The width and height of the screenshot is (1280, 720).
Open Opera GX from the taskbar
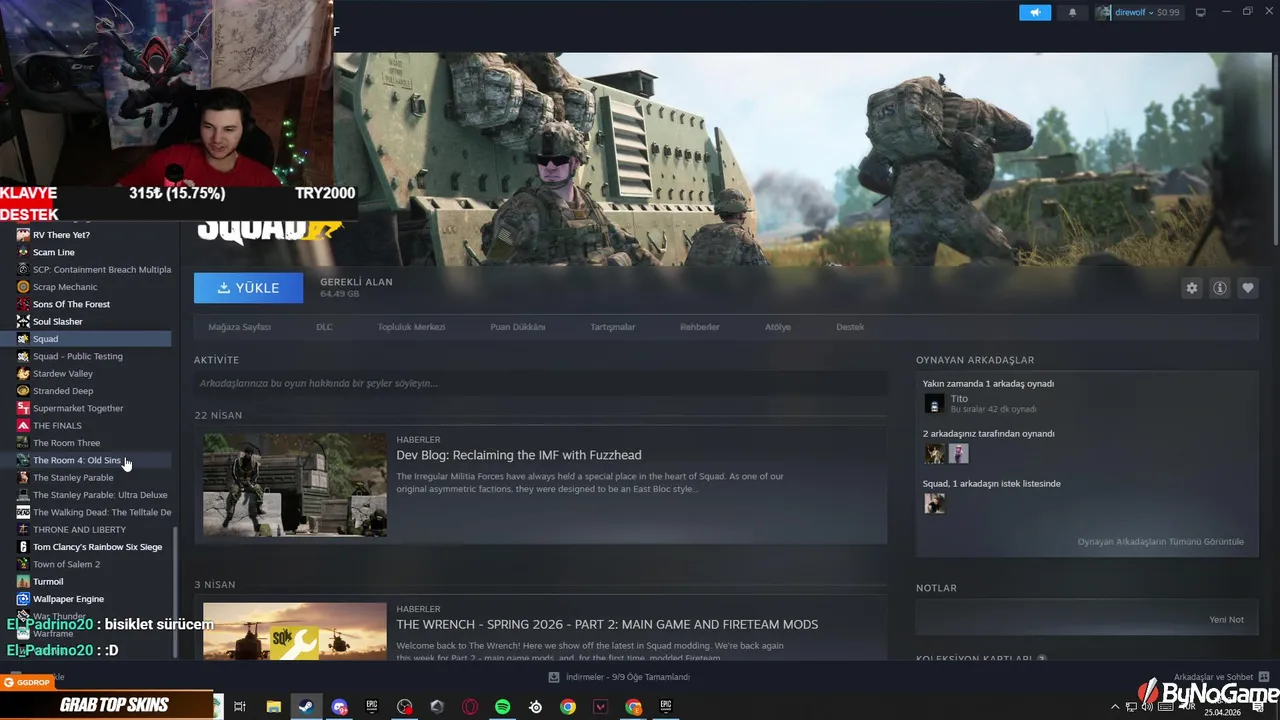pos(470,707)
